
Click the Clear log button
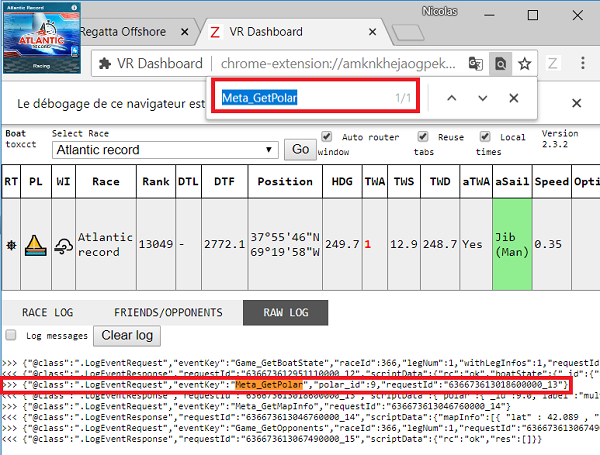pyautogui.click(x=127, y=336)
